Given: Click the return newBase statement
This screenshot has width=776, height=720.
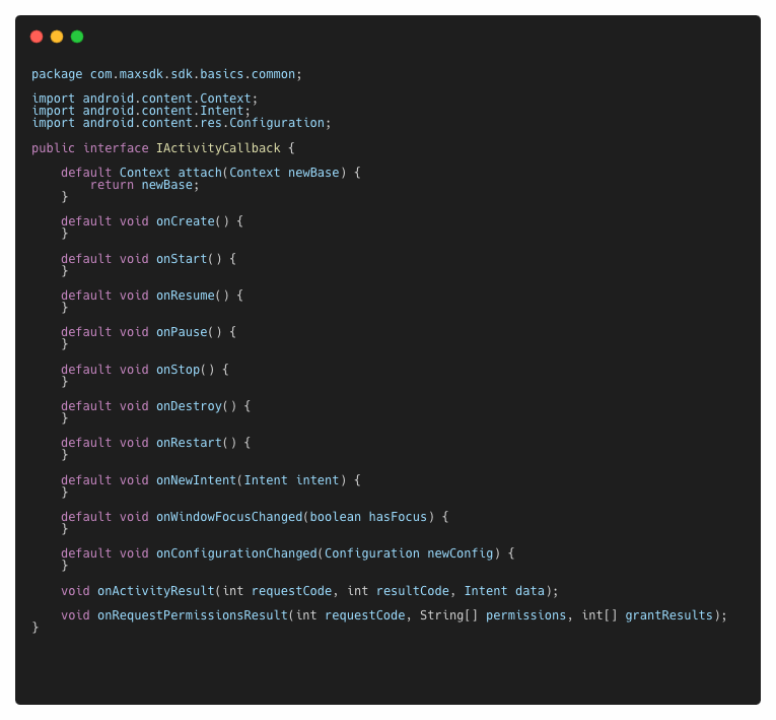Looking at the screenshot, I should [x=145, y=185].
